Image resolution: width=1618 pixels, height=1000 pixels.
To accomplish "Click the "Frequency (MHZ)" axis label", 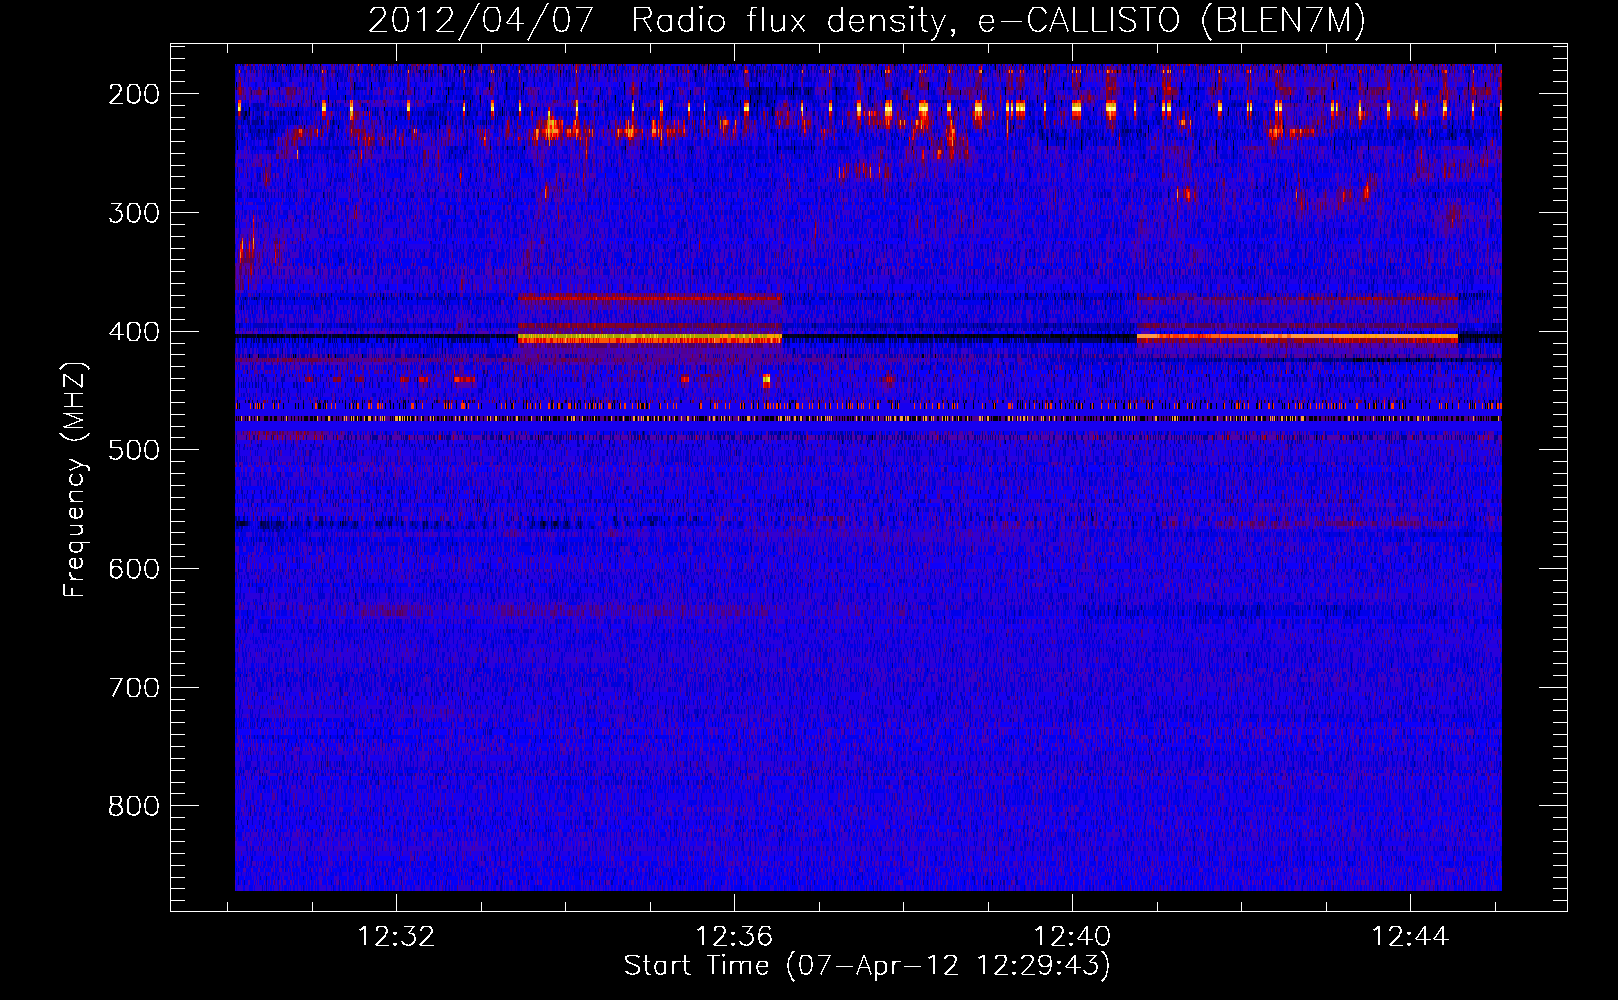I will 75,479.
